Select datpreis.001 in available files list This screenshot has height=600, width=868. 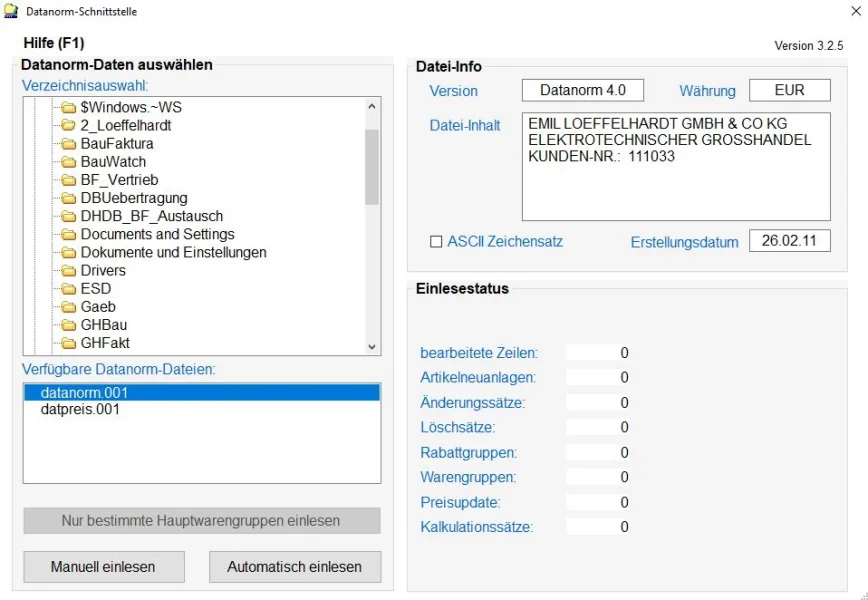[x=80, y=409]
